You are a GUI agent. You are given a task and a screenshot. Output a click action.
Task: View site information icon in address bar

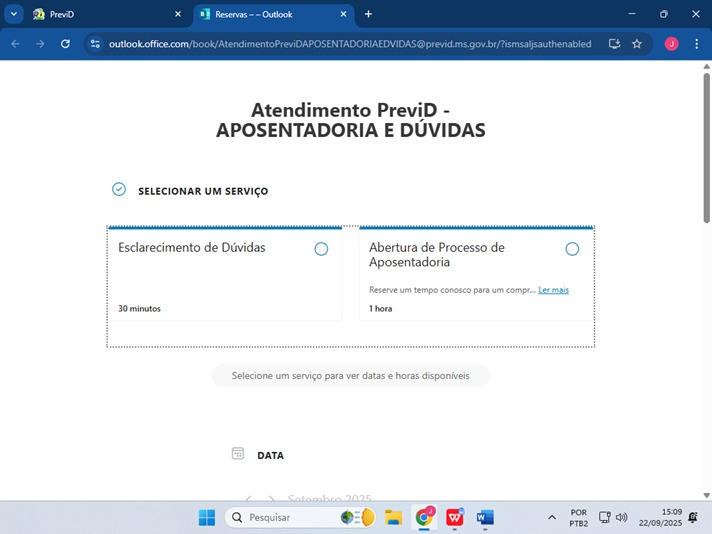click(95, 44)
